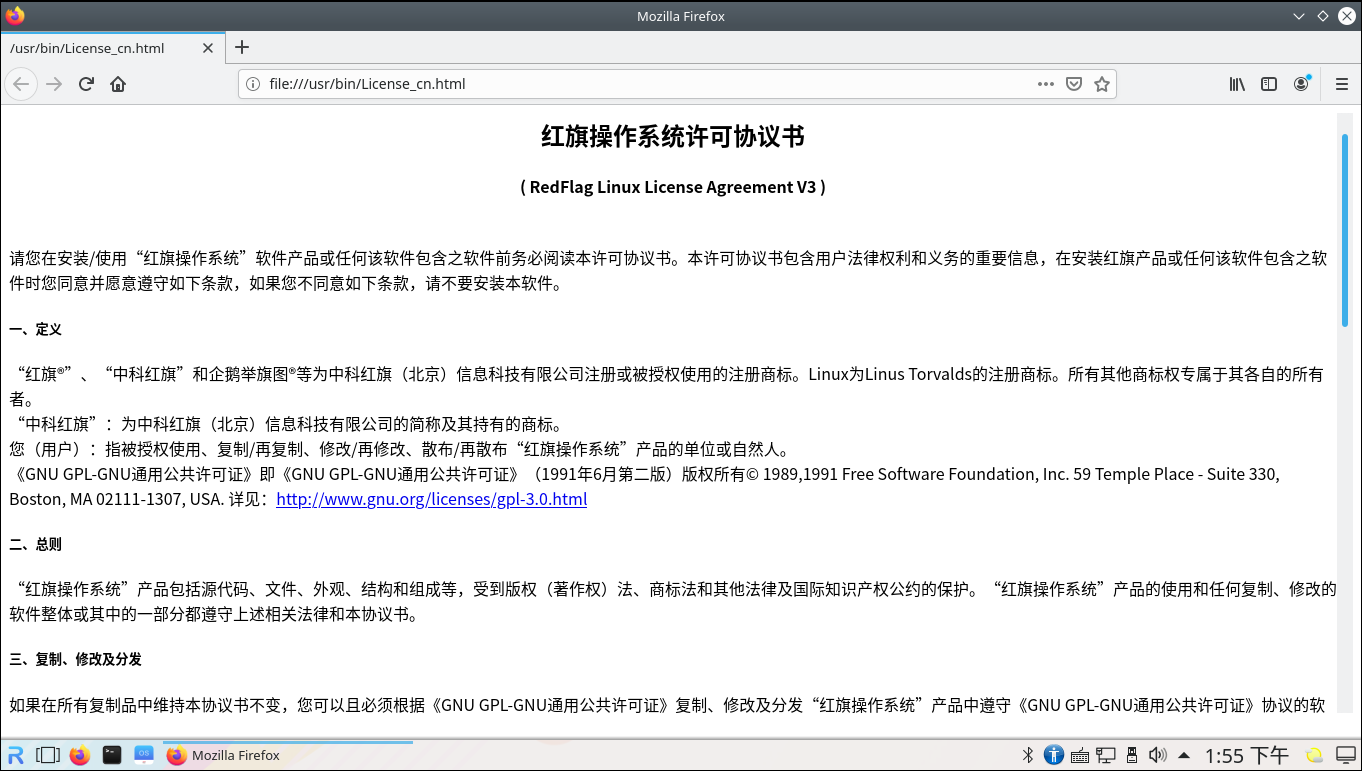The height and width of the screenshot is (771, 1362).
Task: Open accessibility tray icon
Action: [1053, 755]
